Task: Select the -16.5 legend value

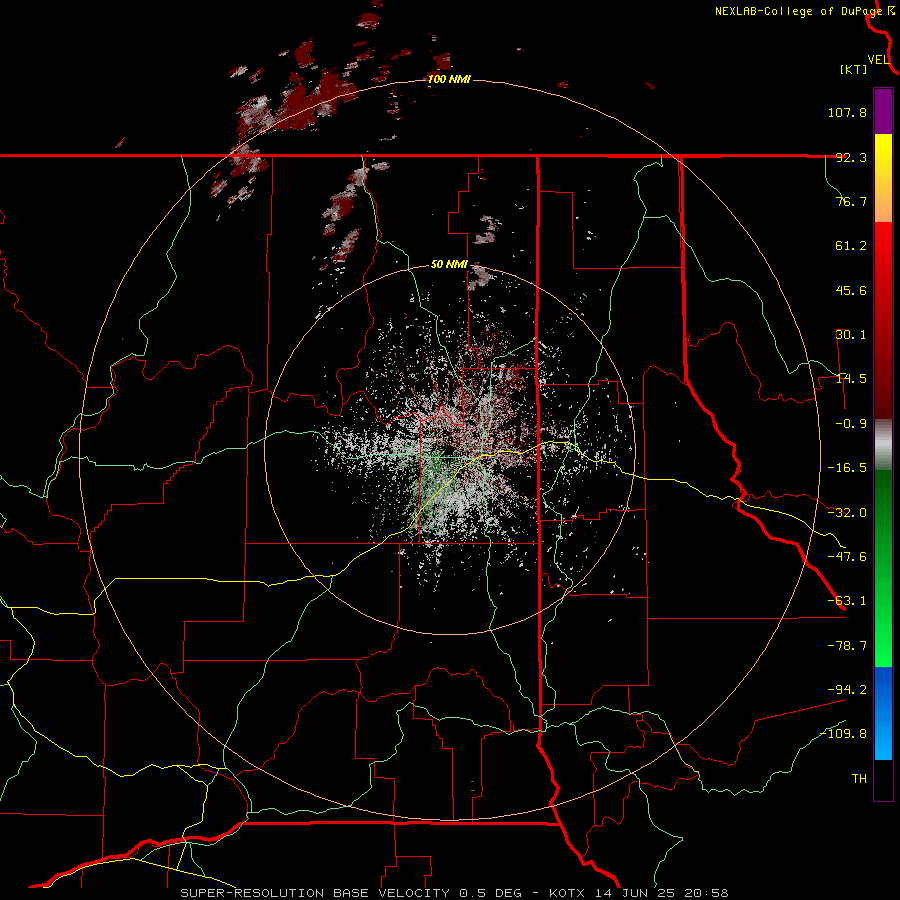Action: 847,468
